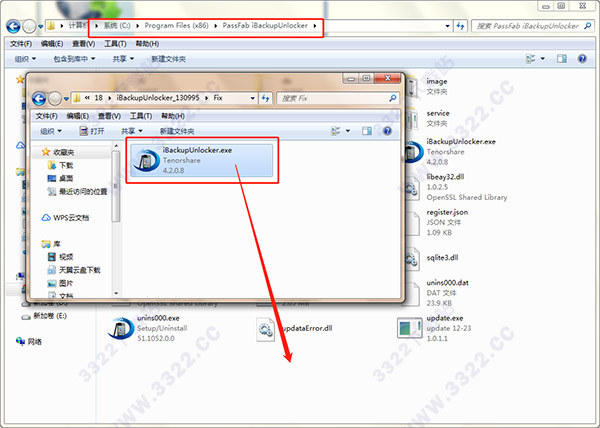The height and width of the screenshot is (428, 600).
Task: Open 查看(V) menu in Fix window
Action: click(x=109, y=116)
